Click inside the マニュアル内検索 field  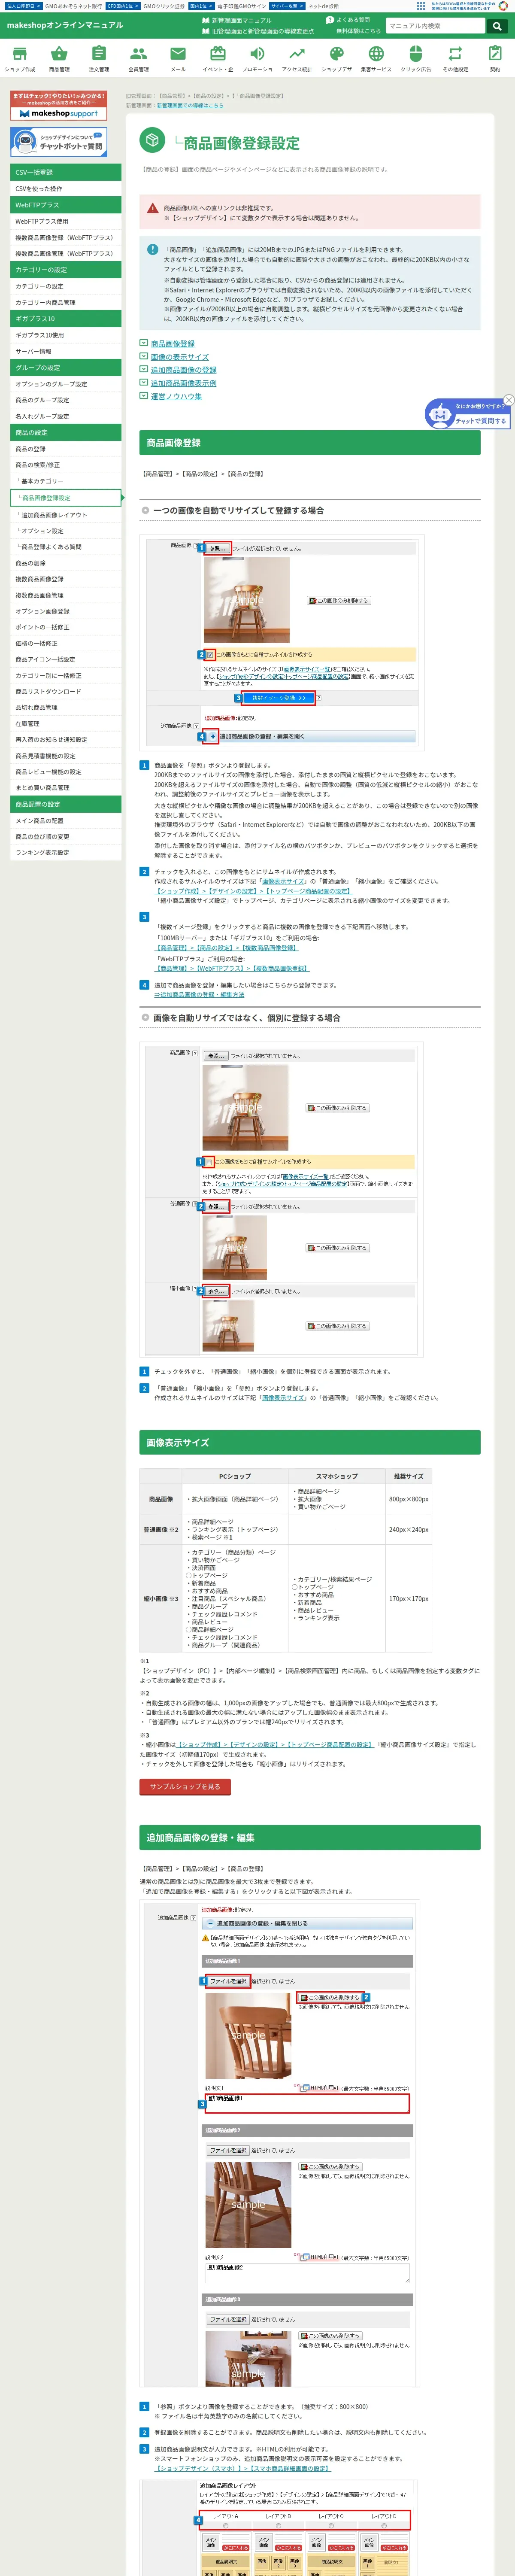(435, 26)
